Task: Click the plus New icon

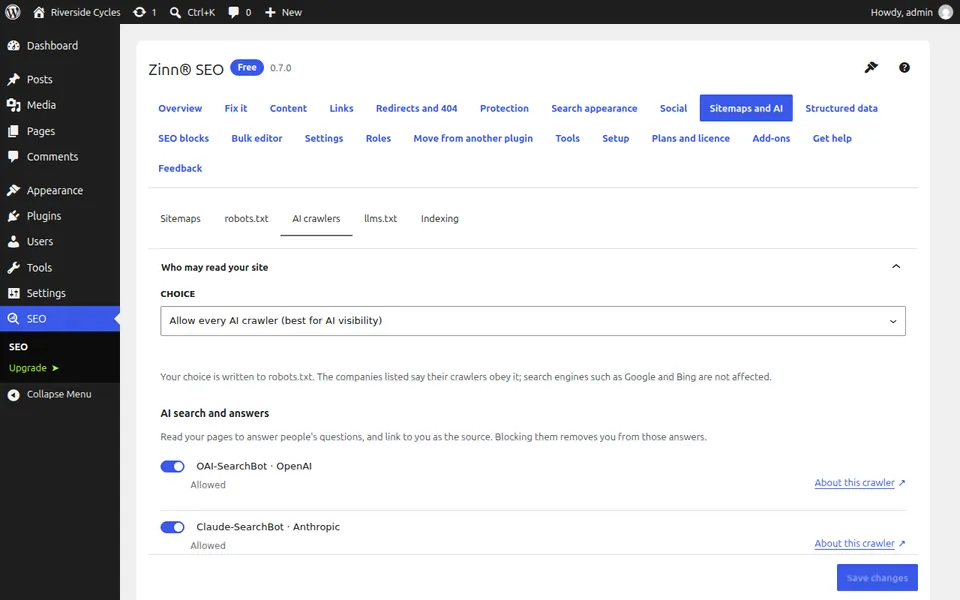Action: click(270, 12)
